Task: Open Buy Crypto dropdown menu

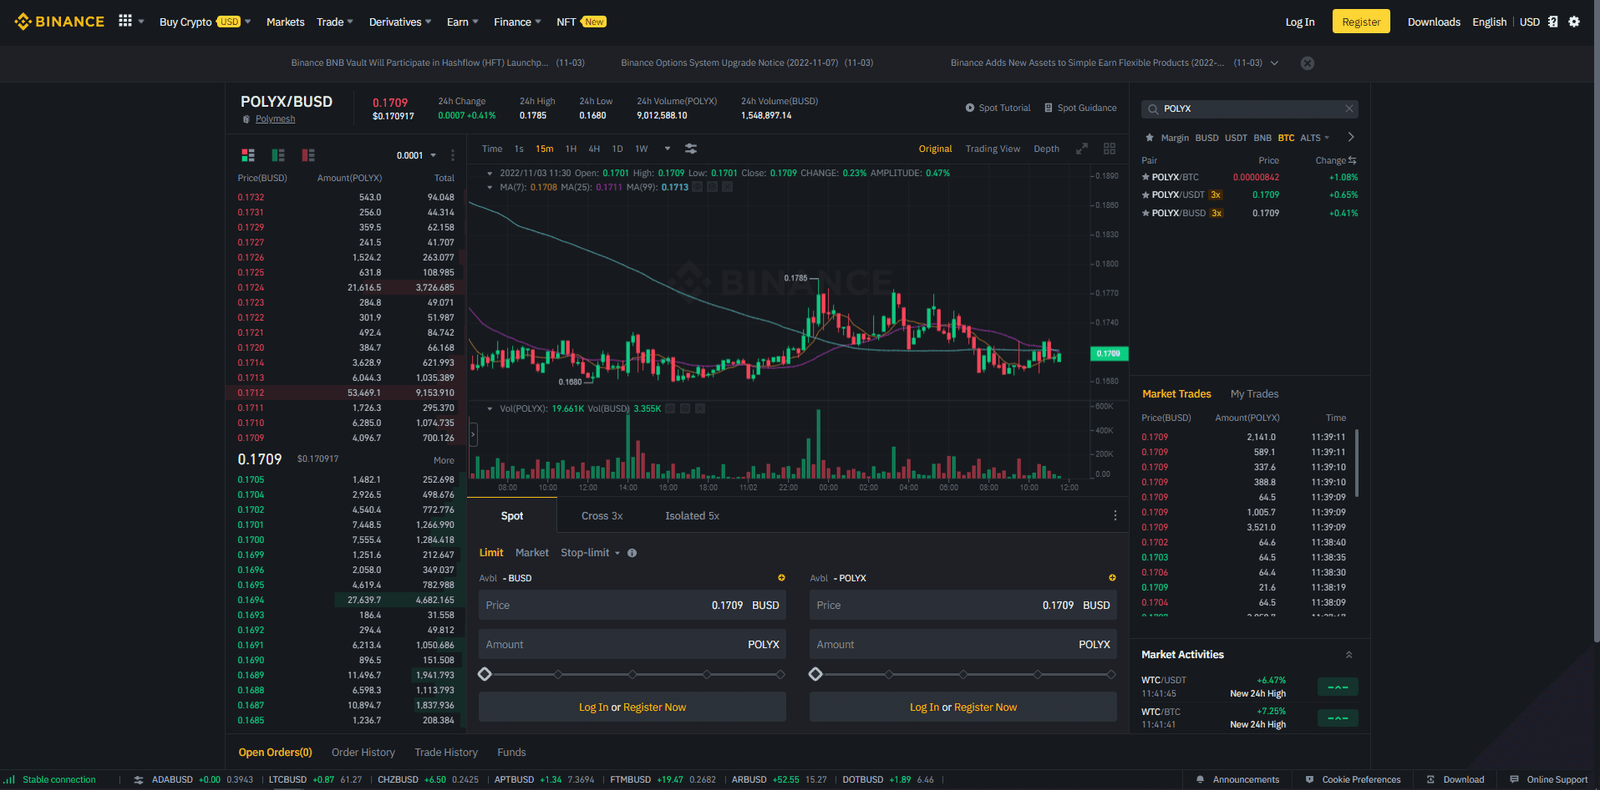Action: (205, 22)
